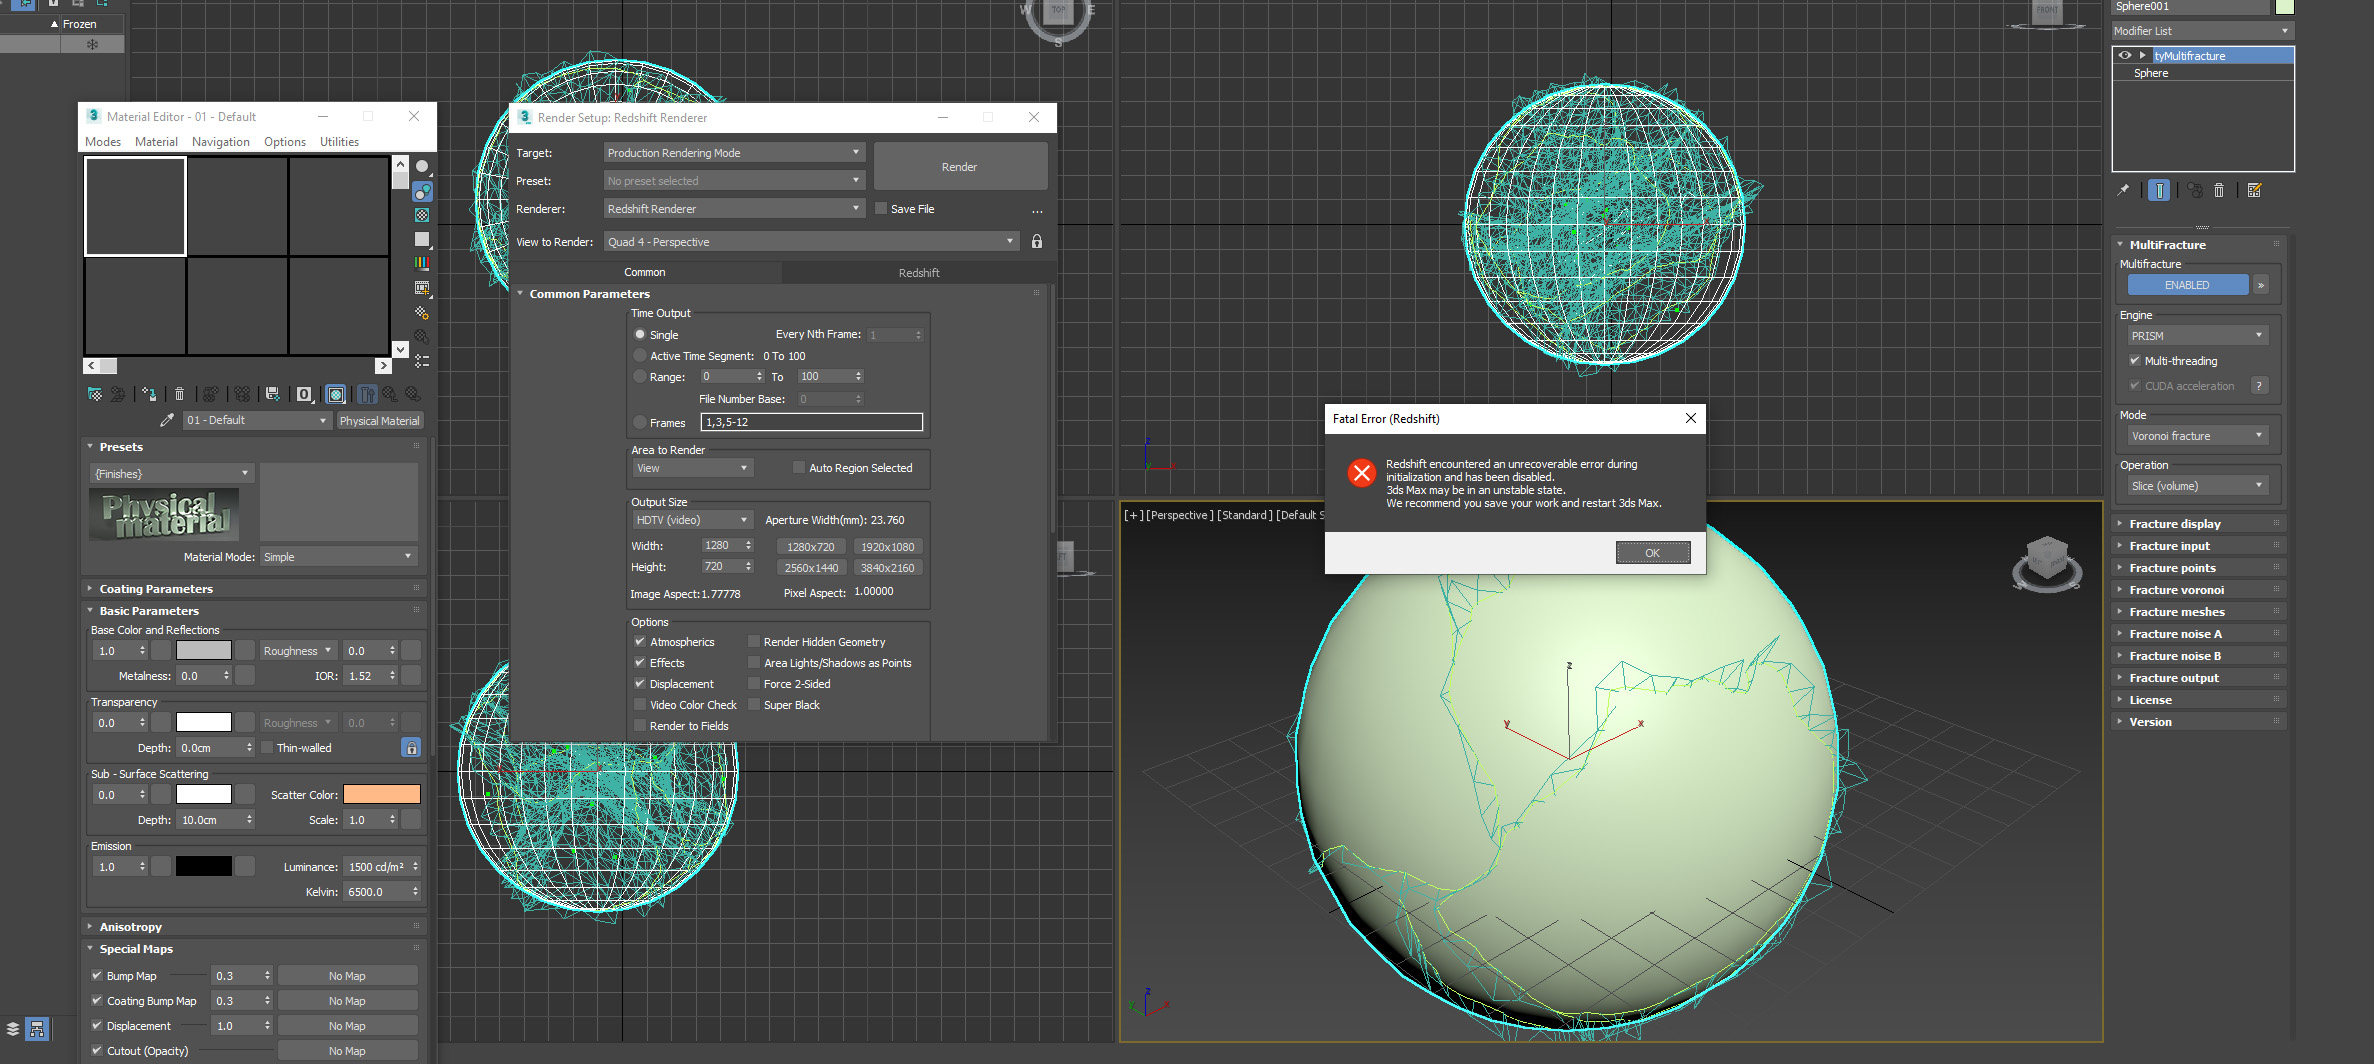Select the Frames radio button
This screenshot has width=2374, height=1064.
click(640, 422)
